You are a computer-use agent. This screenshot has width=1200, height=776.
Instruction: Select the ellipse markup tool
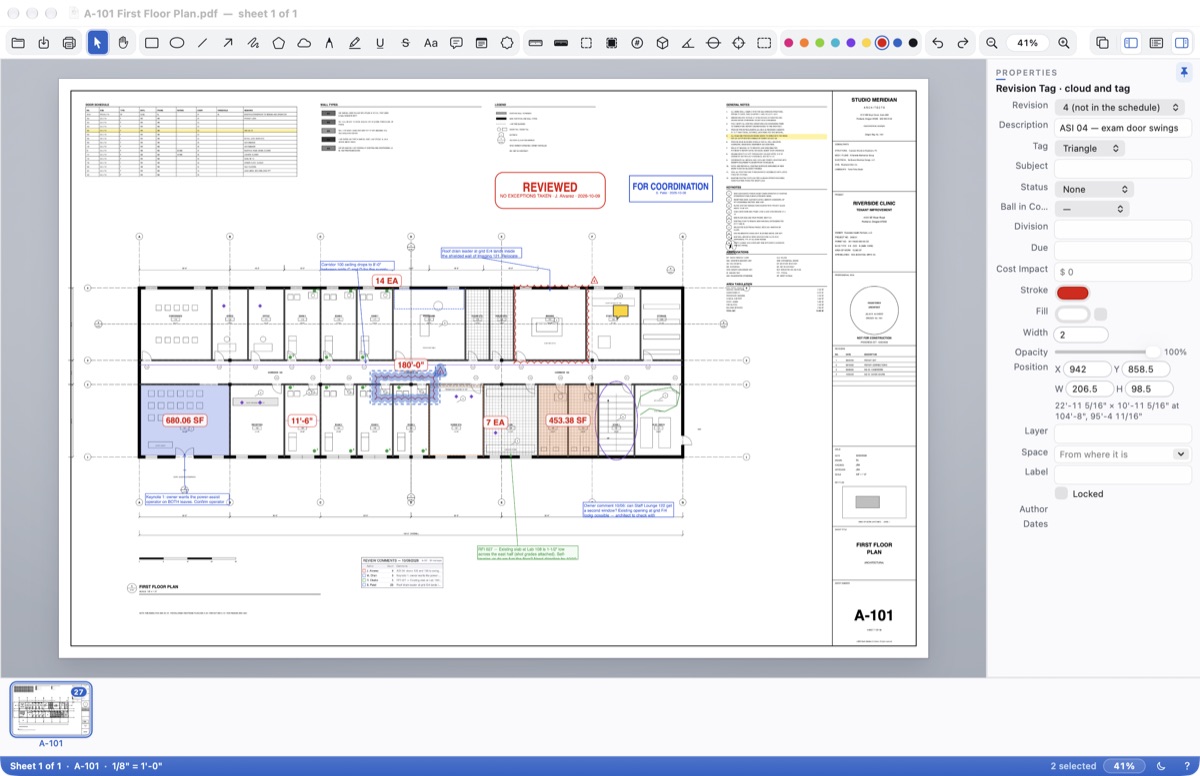click(177, 43)
